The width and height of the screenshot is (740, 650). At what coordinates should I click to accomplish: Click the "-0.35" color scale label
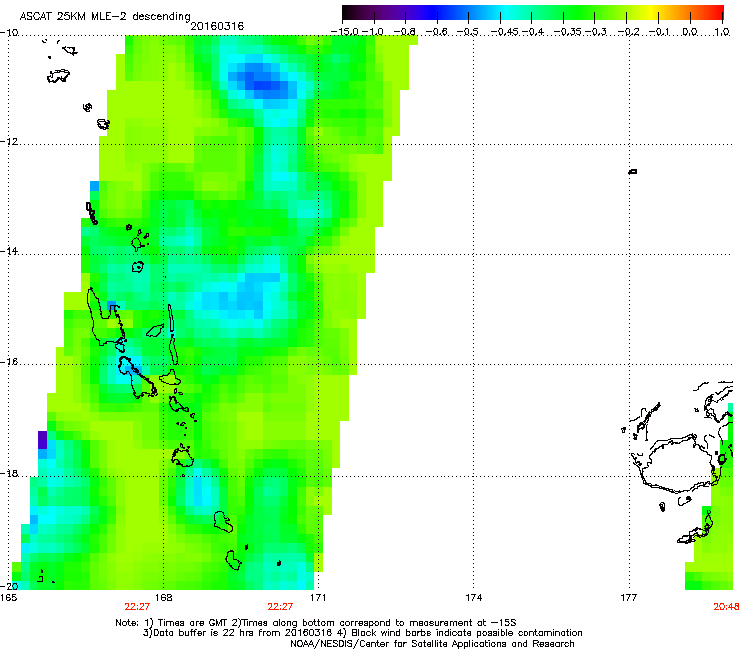point(568,32)
